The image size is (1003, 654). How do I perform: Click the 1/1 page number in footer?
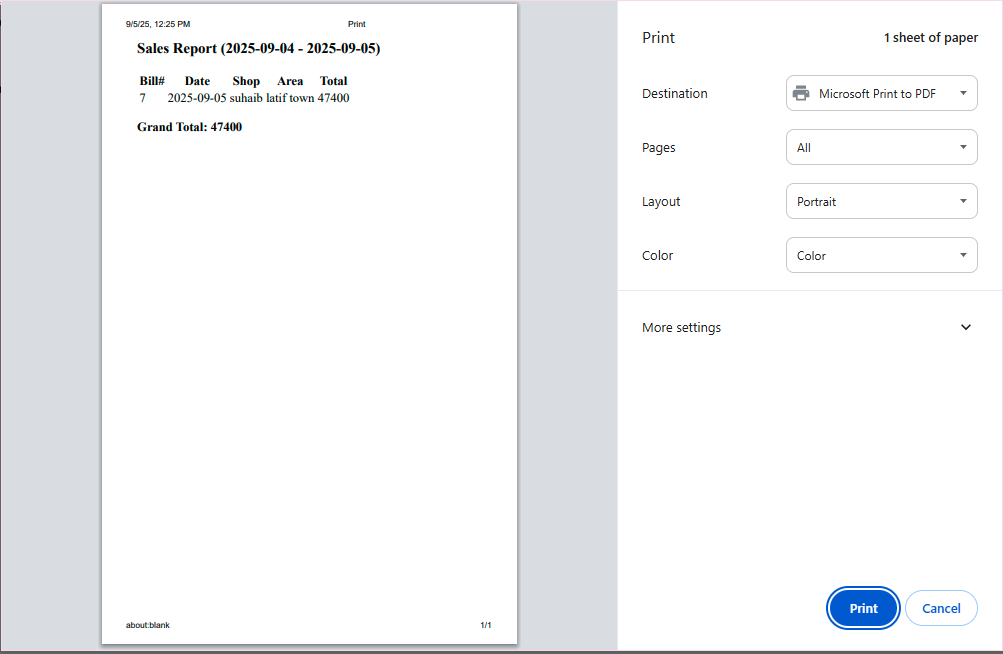coord(485,625)
